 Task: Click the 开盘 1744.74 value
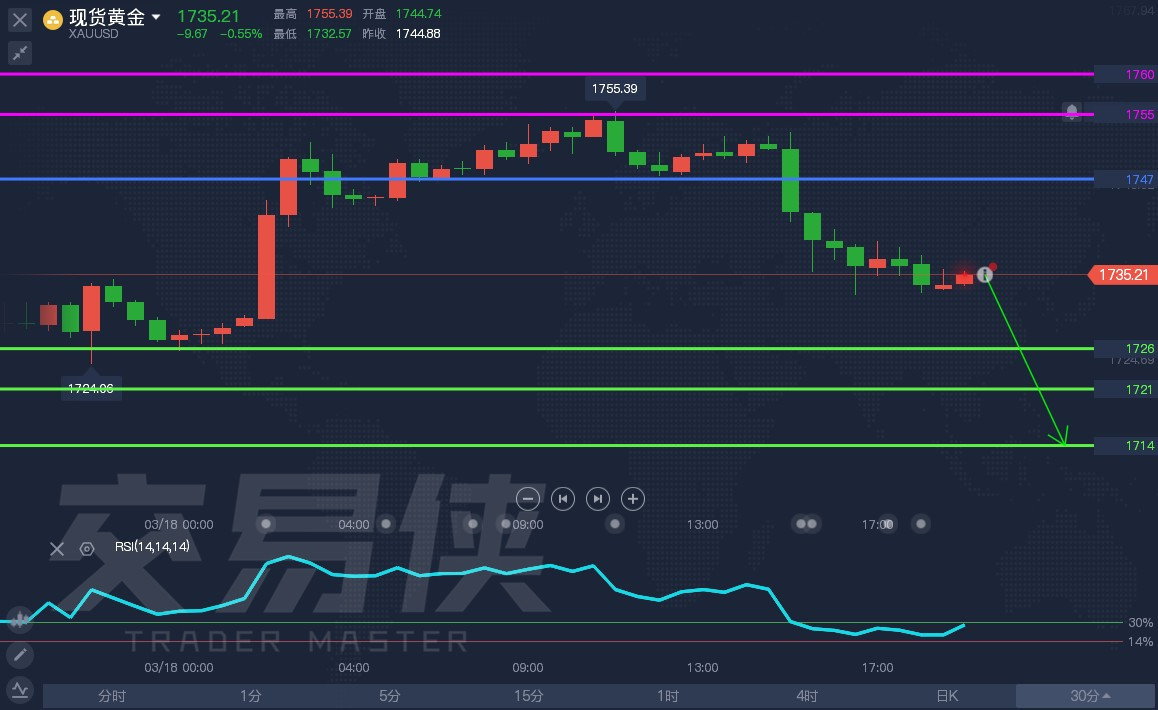coord(418,14)
